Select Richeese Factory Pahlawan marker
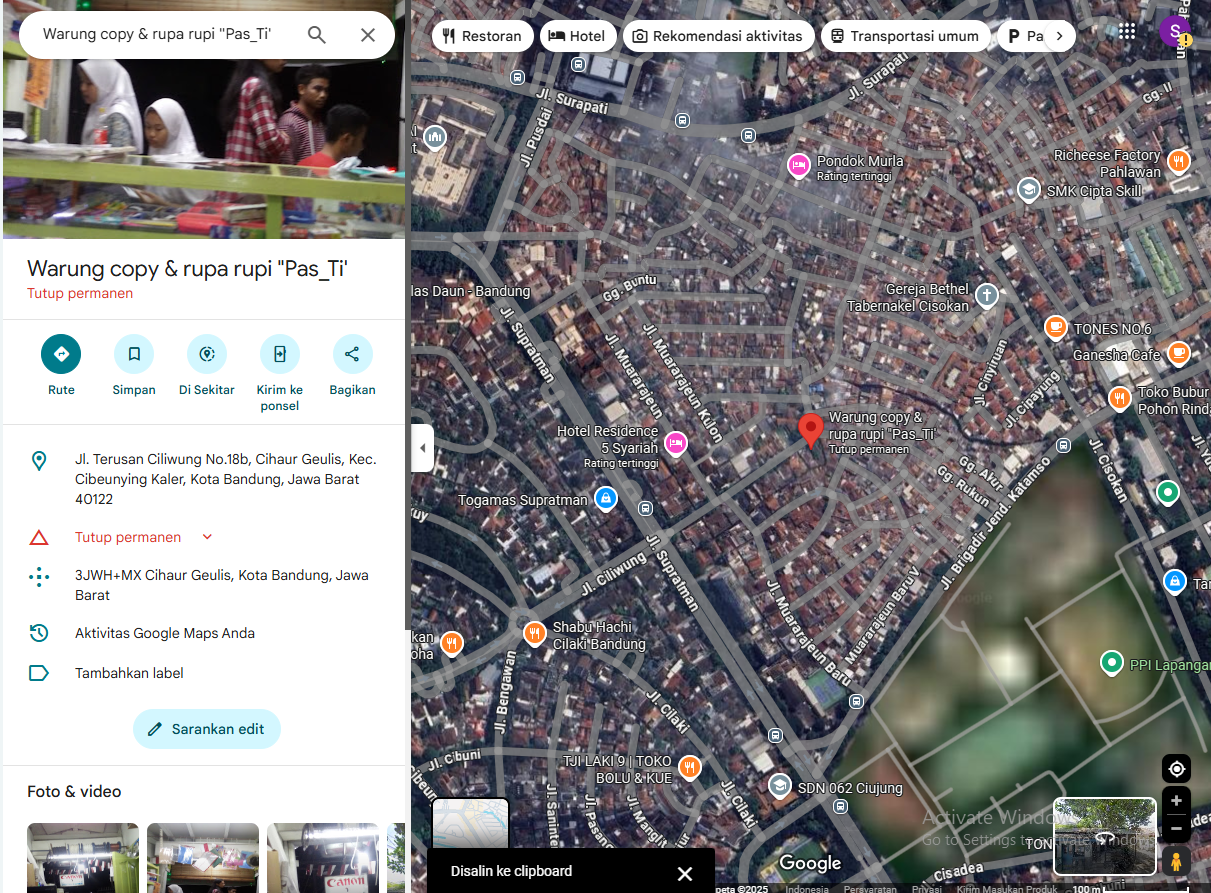Image resolution: width=1211 pixels, height=893 pixels. point(1179,161)
